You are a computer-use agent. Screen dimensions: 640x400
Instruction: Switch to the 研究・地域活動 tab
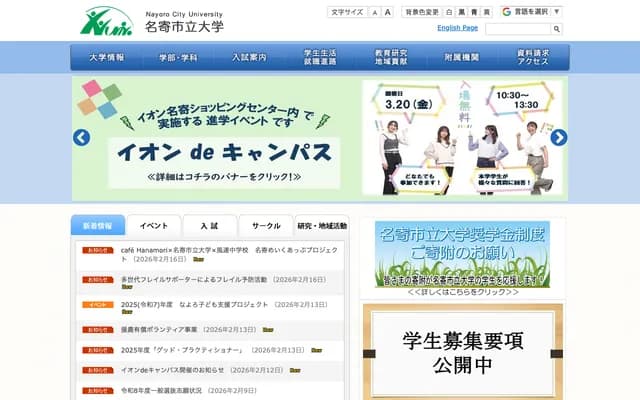point(322,226)
